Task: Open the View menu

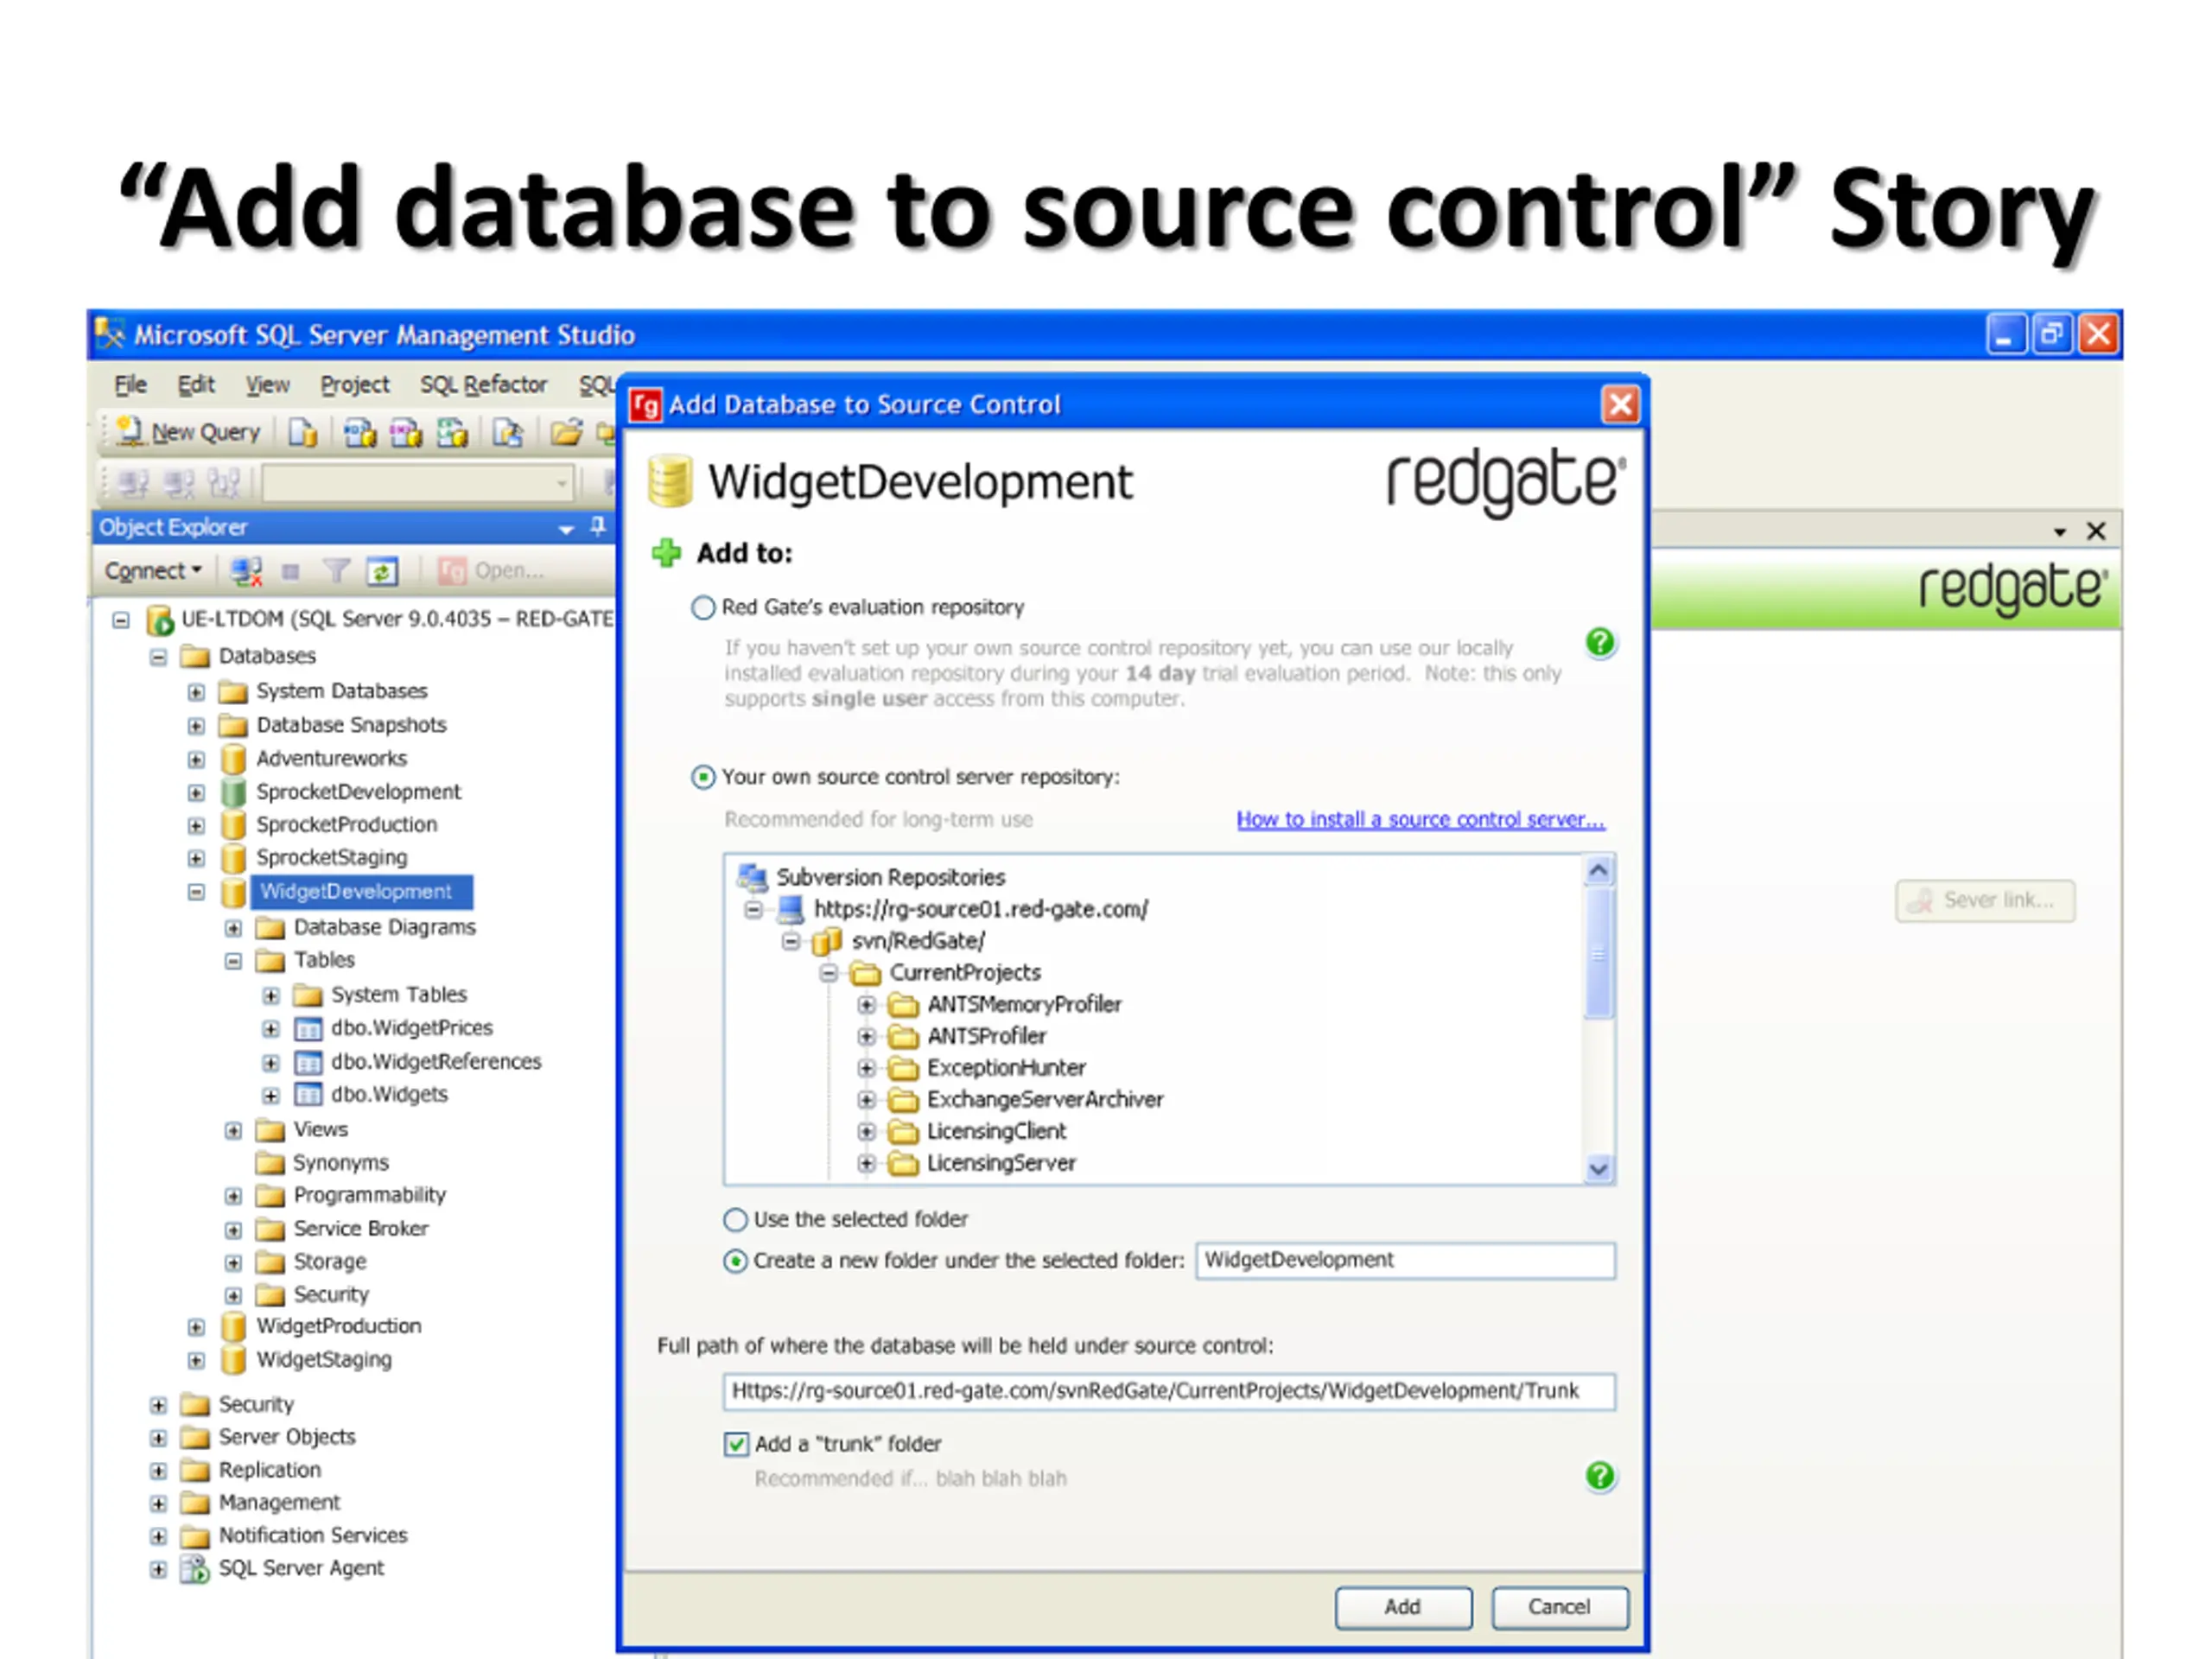Action: (x=268, y=385)
